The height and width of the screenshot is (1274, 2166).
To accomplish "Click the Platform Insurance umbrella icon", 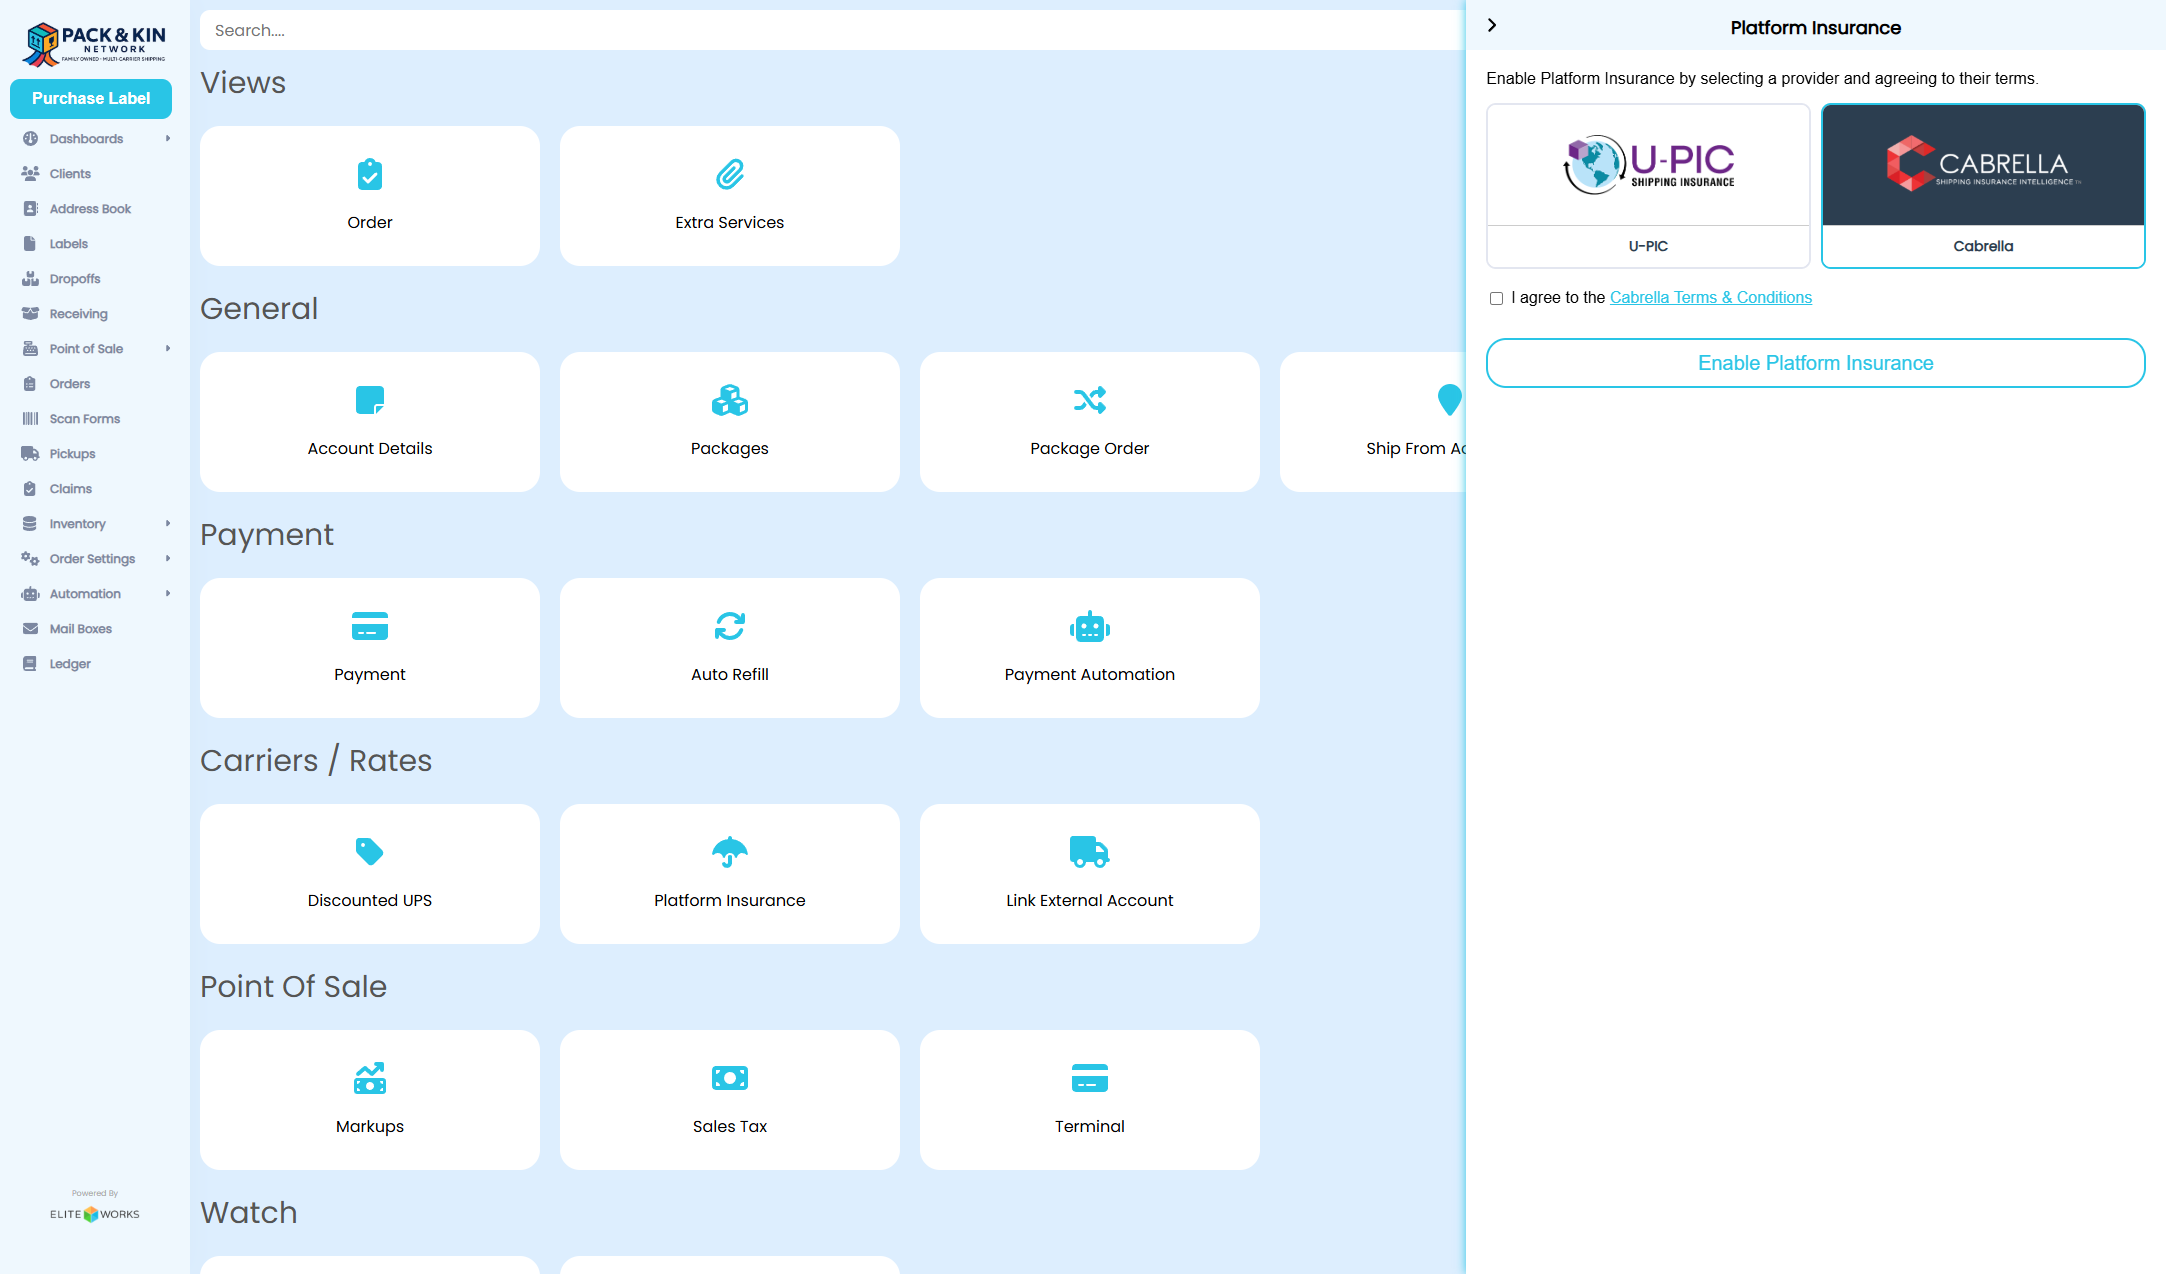I will pos(730,852).
